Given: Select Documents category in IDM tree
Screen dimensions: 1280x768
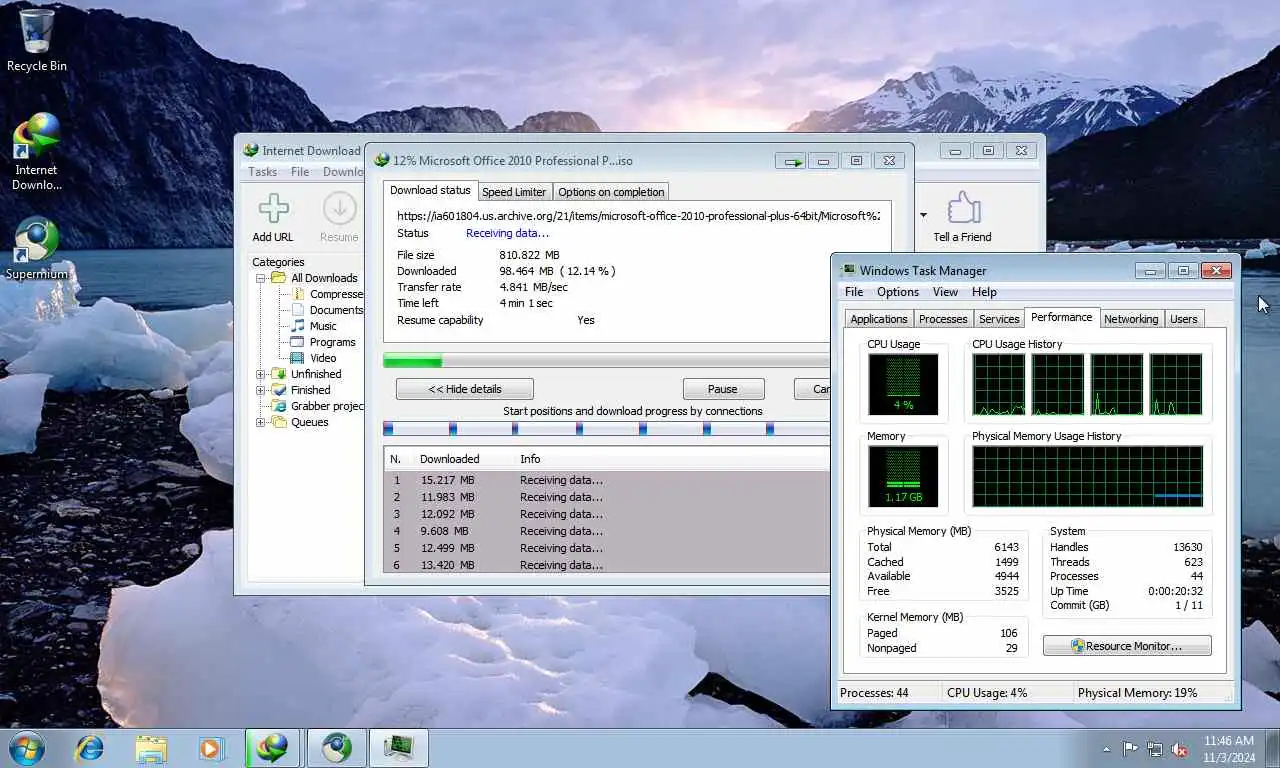Looking at the screenshot, I should 336,310.
